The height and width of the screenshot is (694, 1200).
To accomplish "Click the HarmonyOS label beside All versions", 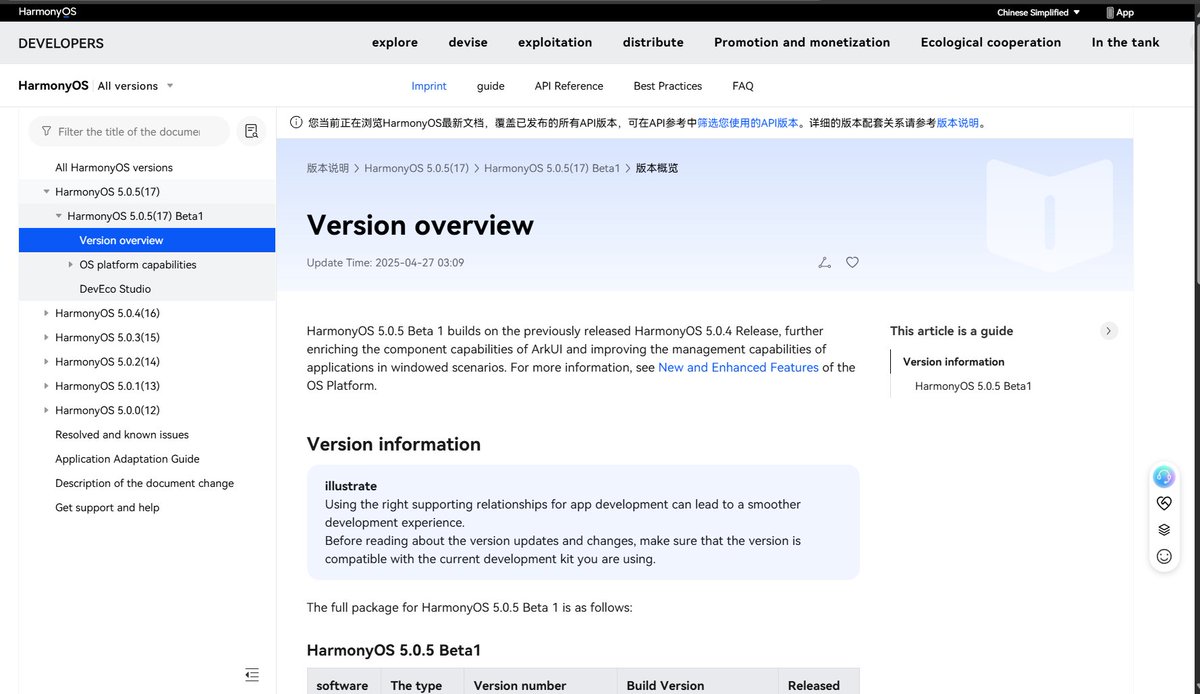I will click(x=53, y=86).
